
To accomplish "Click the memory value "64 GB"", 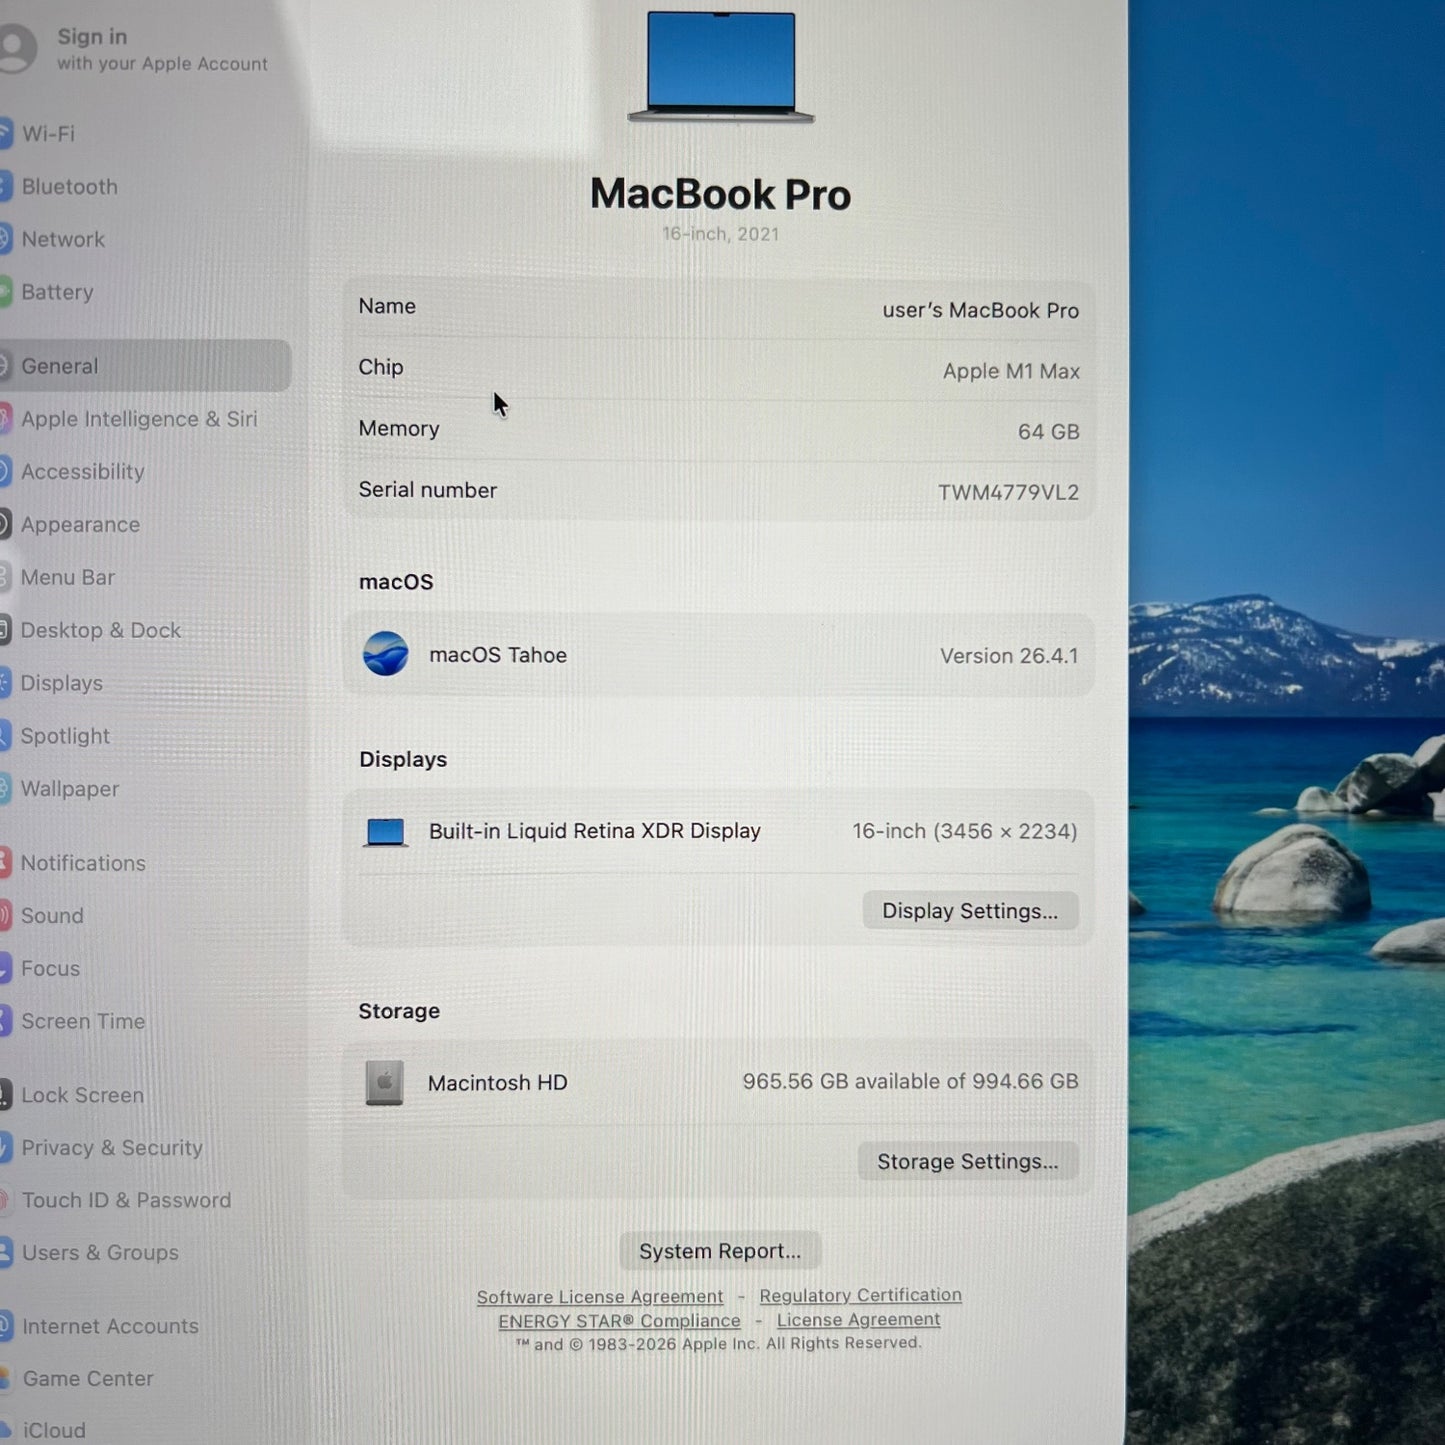I will coord(1049,432).
